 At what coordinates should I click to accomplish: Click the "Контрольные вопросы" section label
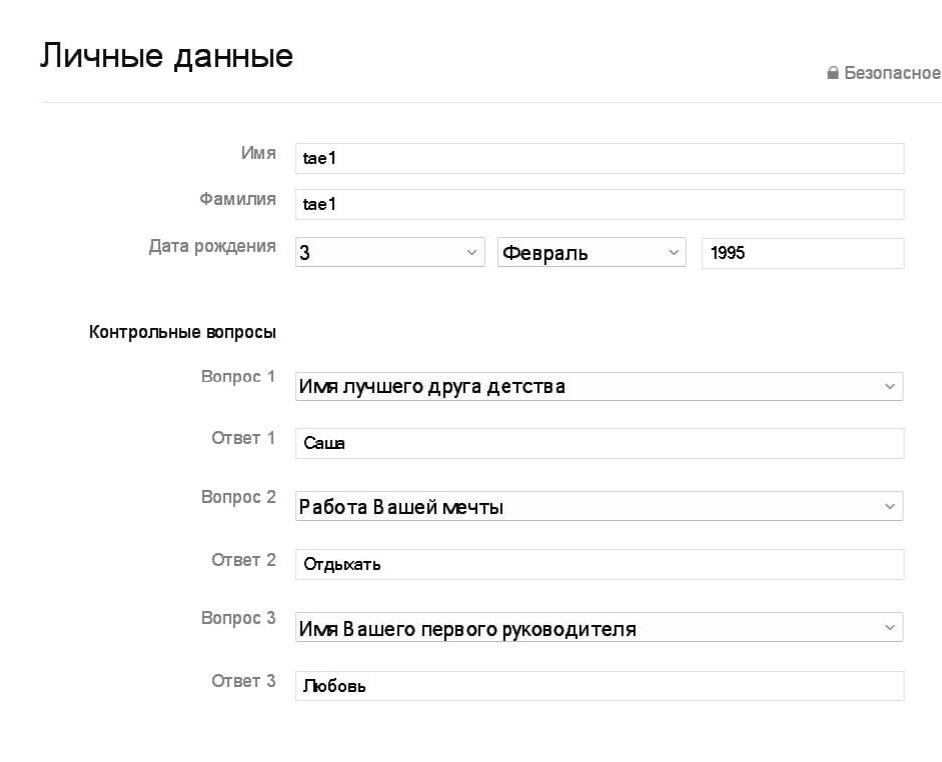(184, 331)
